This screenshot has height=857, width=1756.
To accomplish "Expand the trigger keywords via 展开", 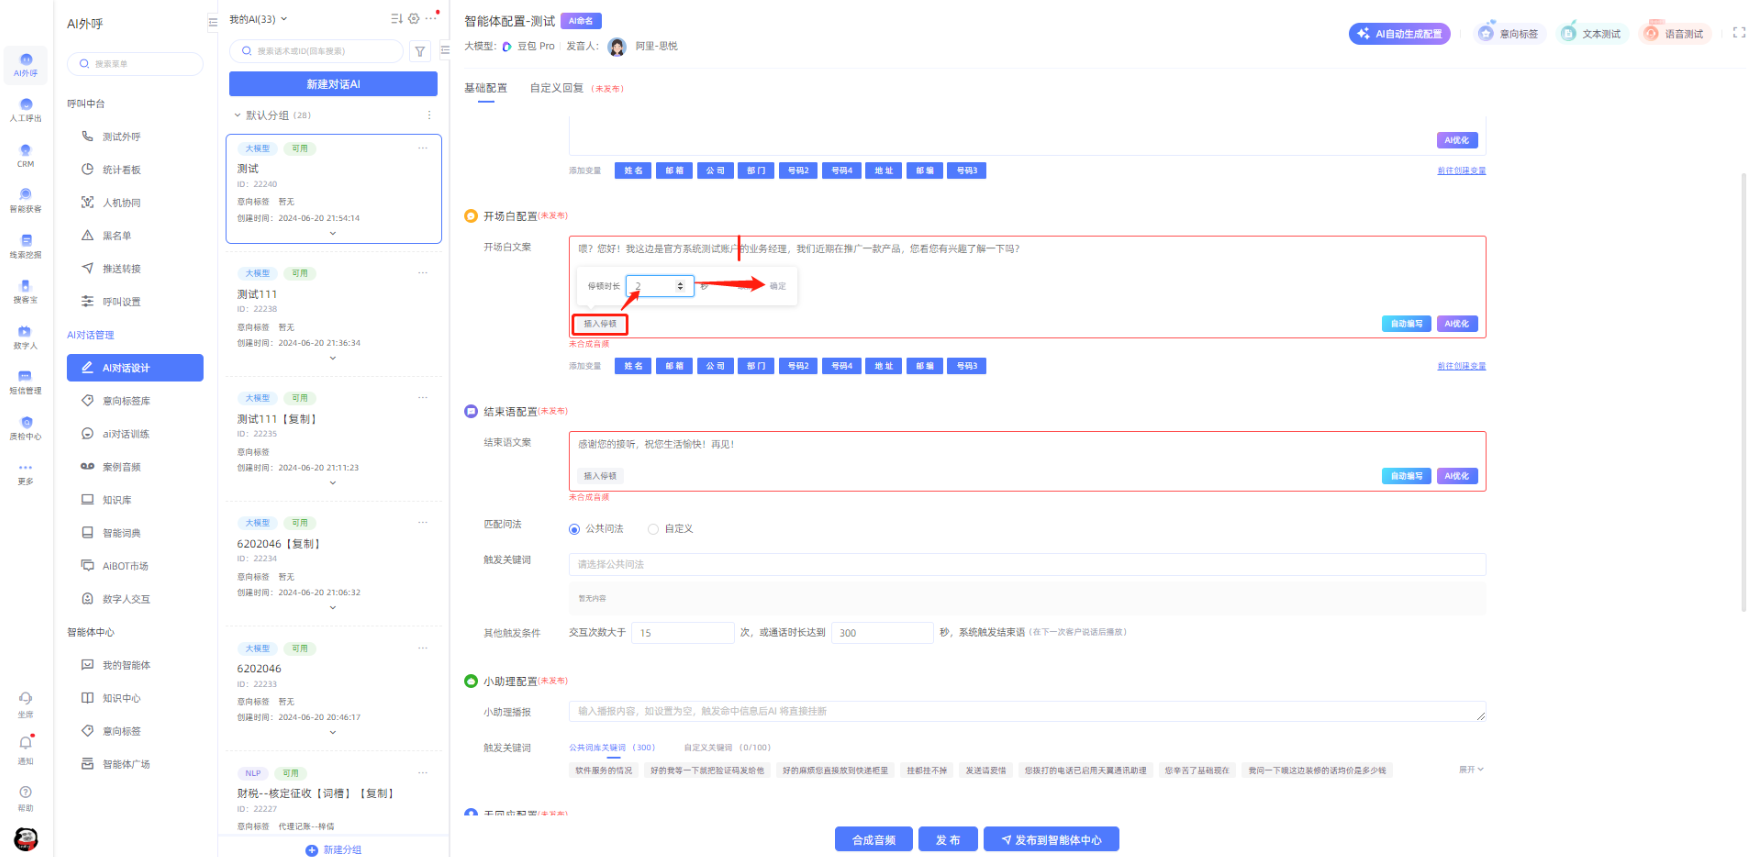I will (1470, 769).
